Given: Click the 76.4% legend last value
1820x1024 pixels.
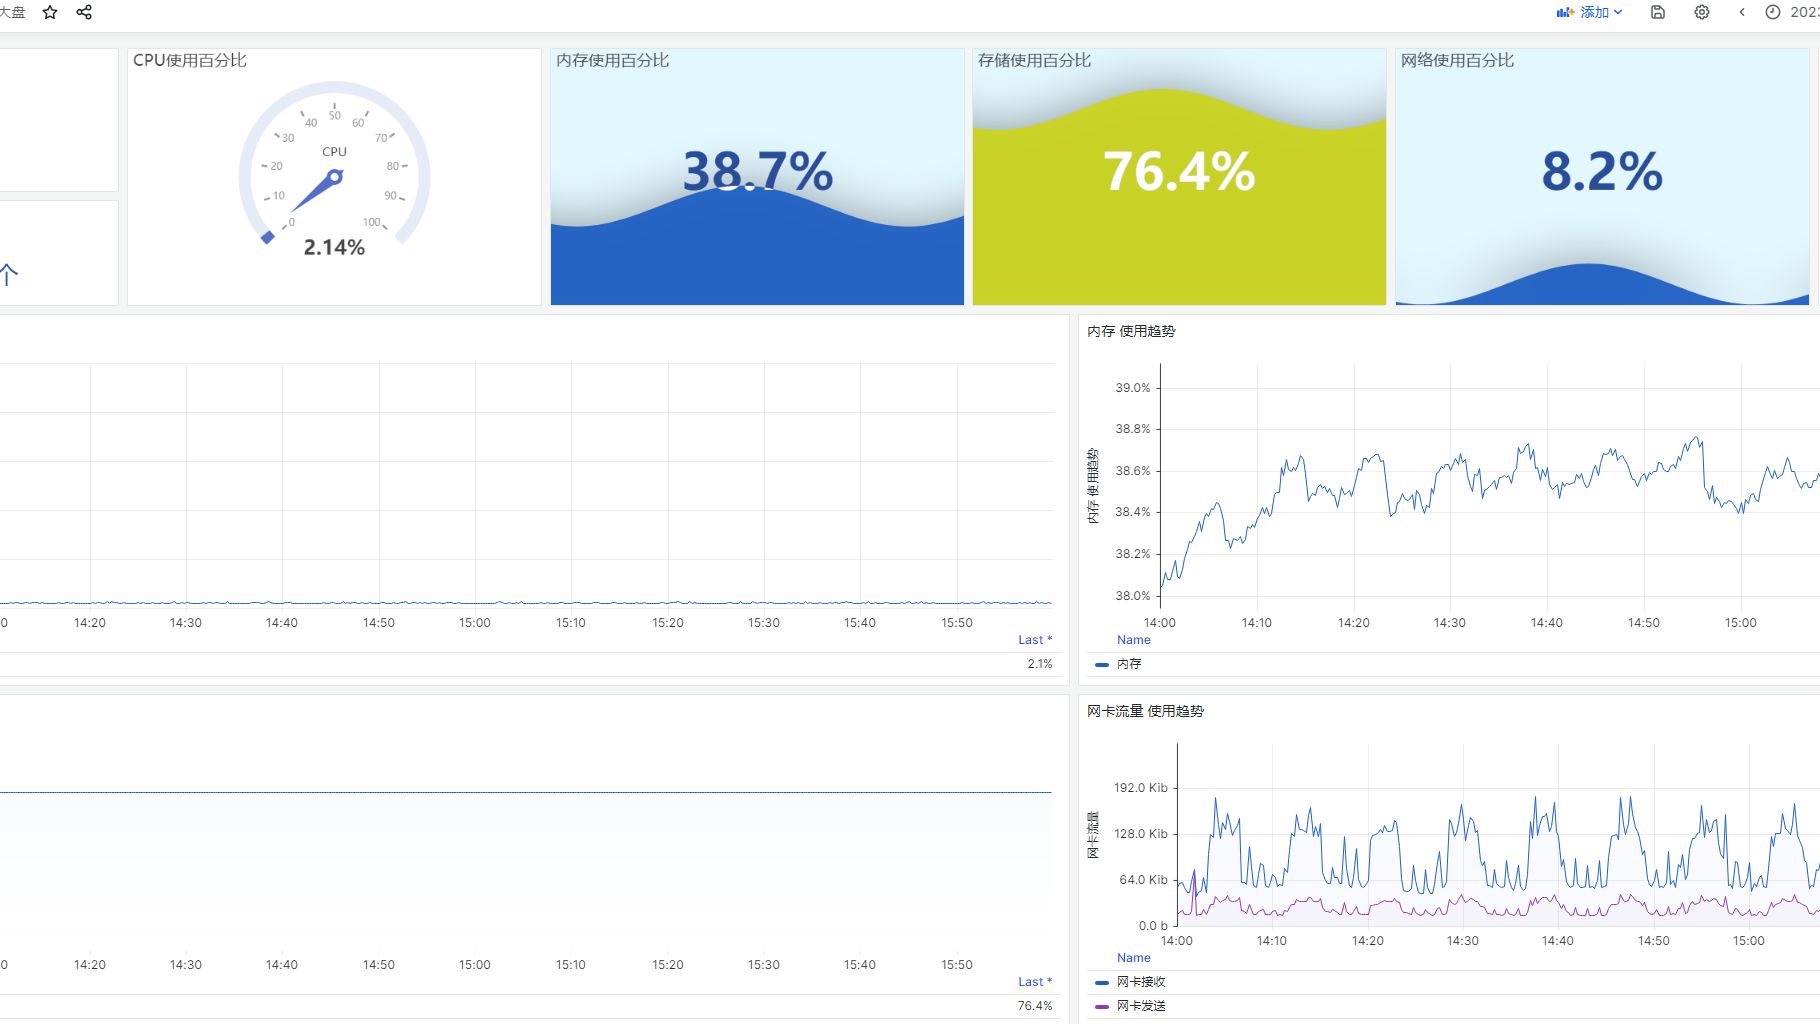Looking at the screenshot, I should pos(1035,1006).
